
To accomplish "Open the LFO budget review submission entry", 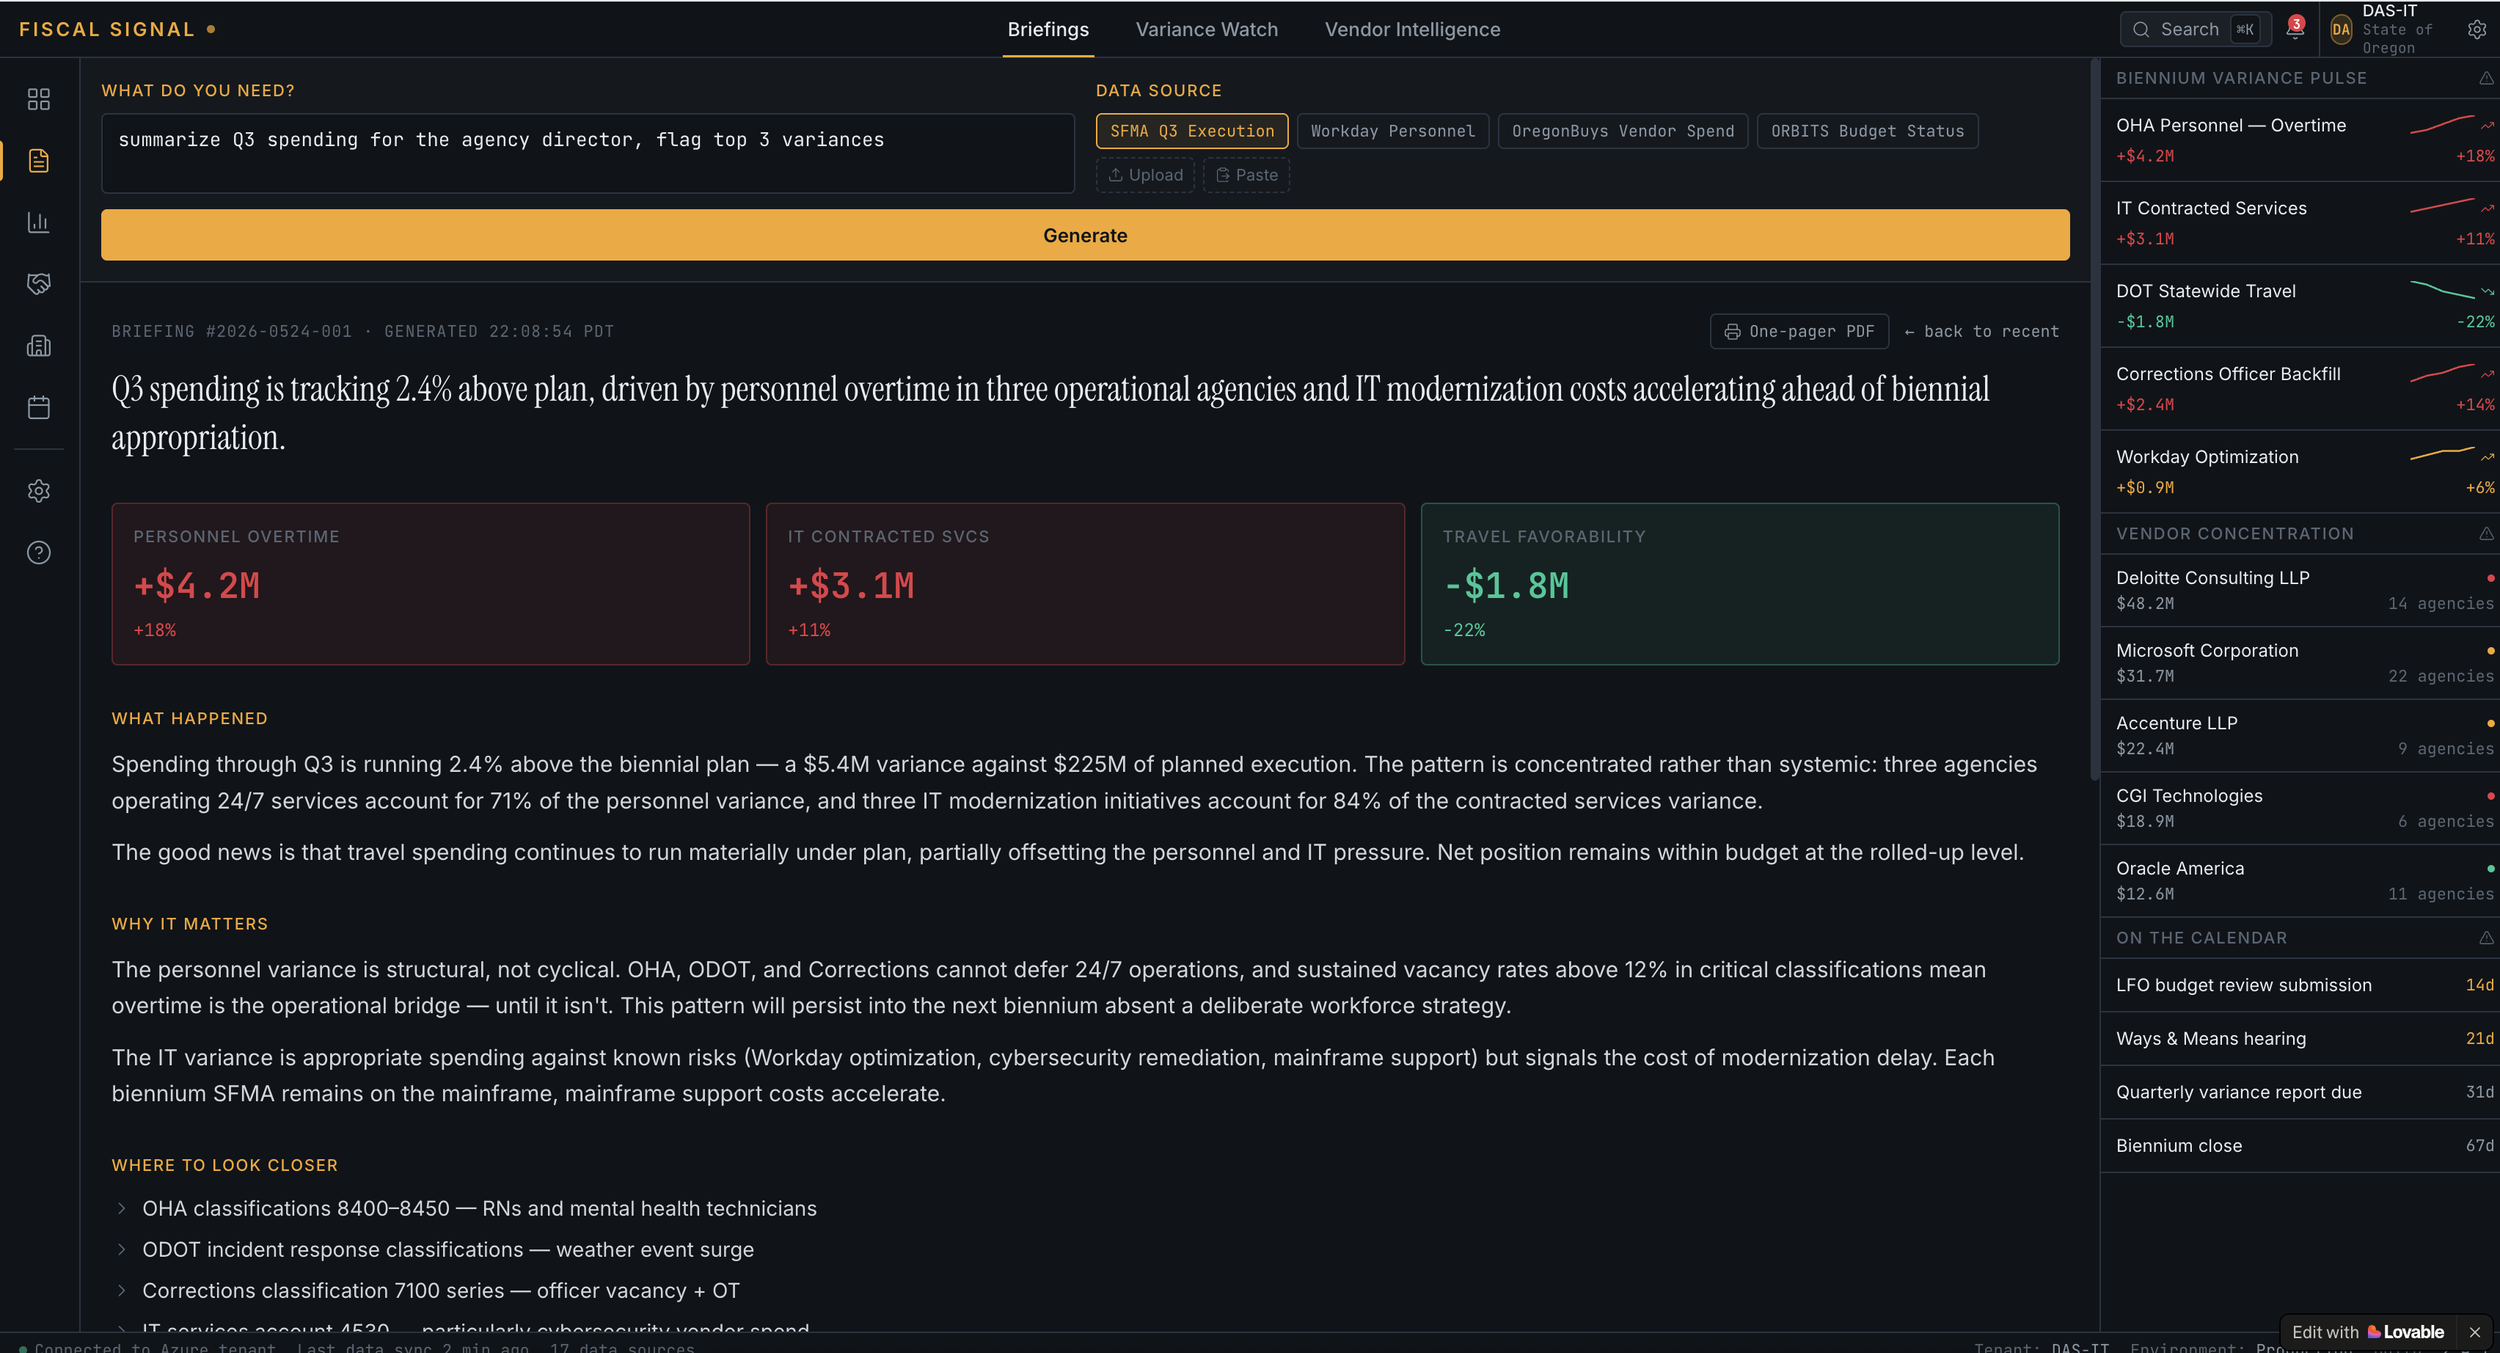I will [x=2300, y=985].
